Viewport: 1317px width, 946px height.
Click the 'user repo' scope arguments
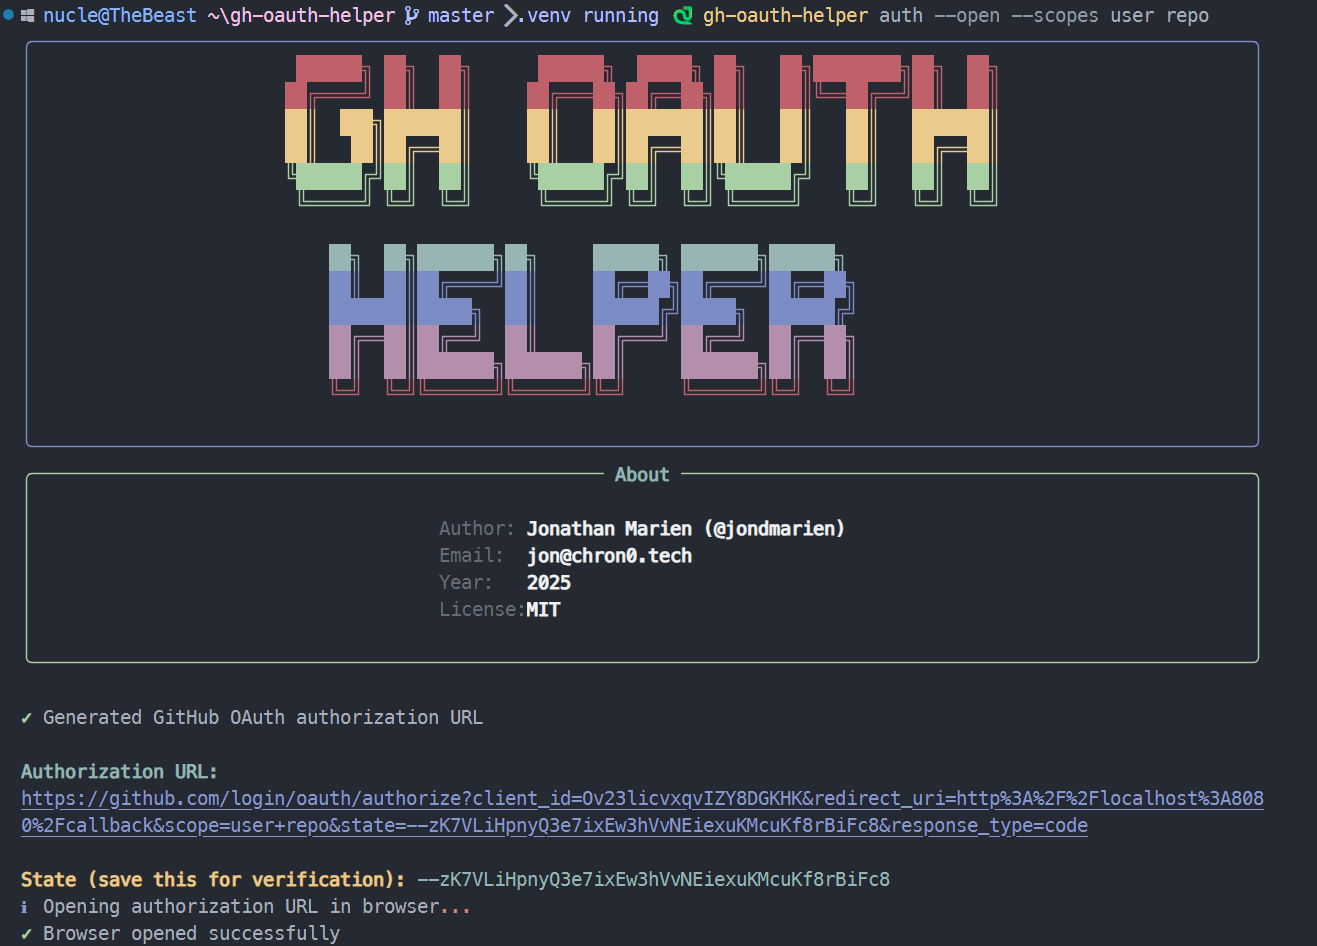click(x=1159, y=16)
